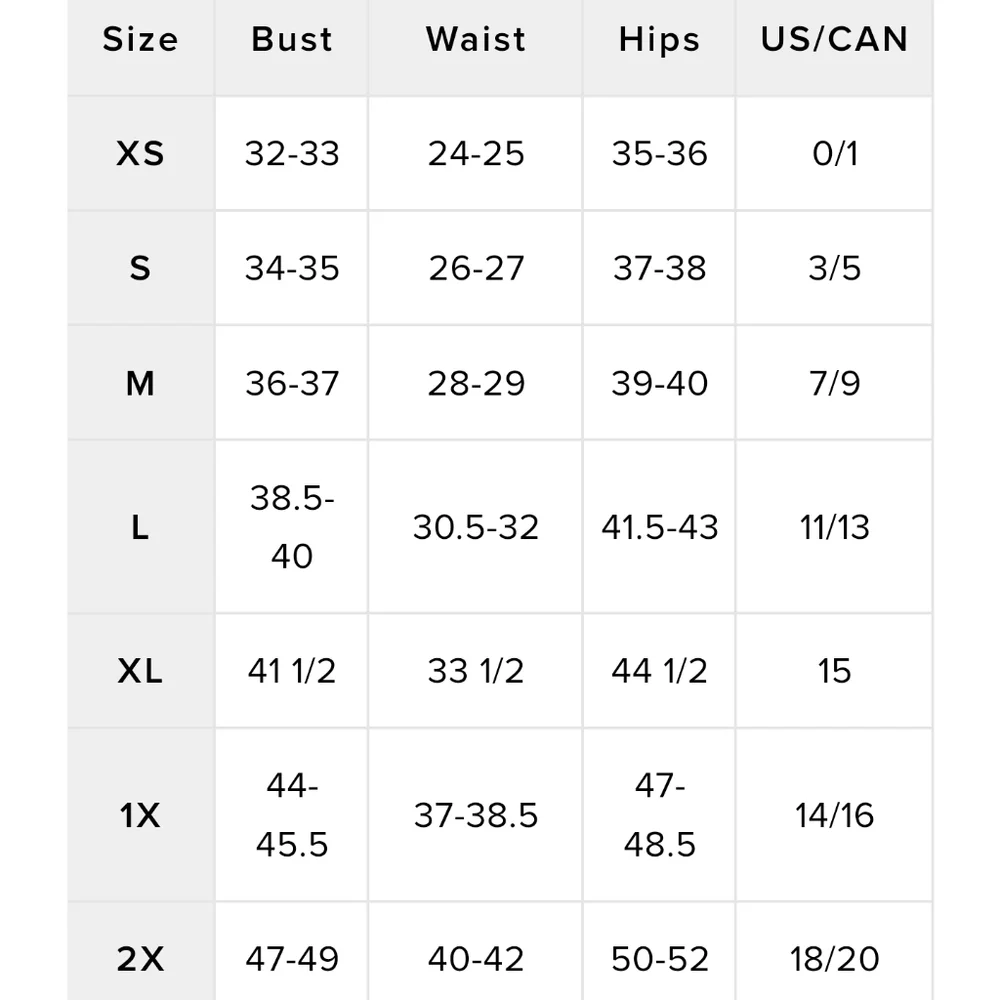Select the 2X size row label
Screen dimensions: 1000x1000
pyautogui.click(x=140, y=959)
